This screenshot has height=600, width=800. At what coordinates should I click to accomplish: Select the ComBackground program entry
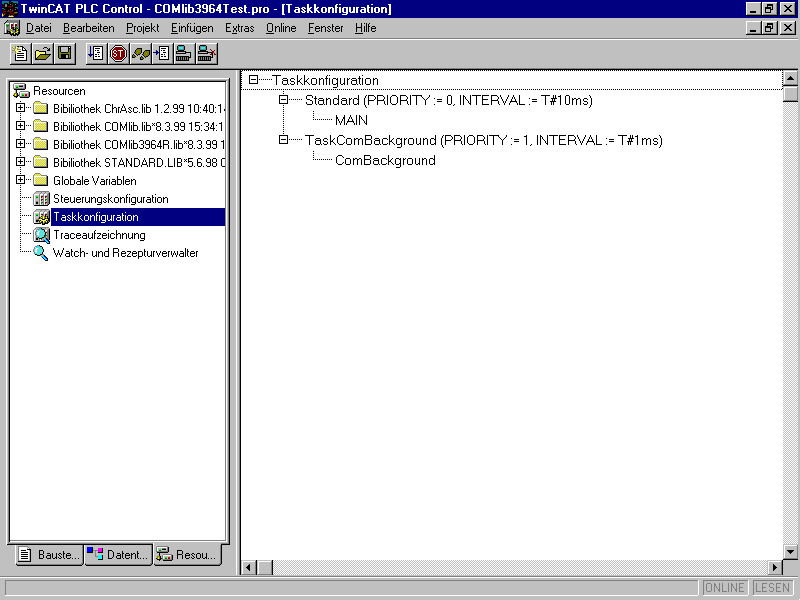(385, 160)
